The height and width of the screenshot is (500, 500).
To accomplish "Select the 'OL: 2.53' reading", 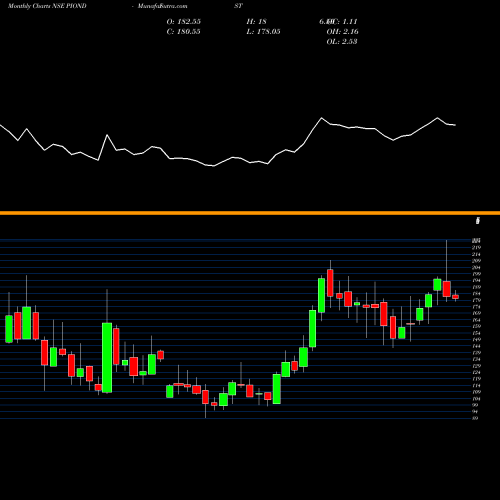I will (342, 42).
